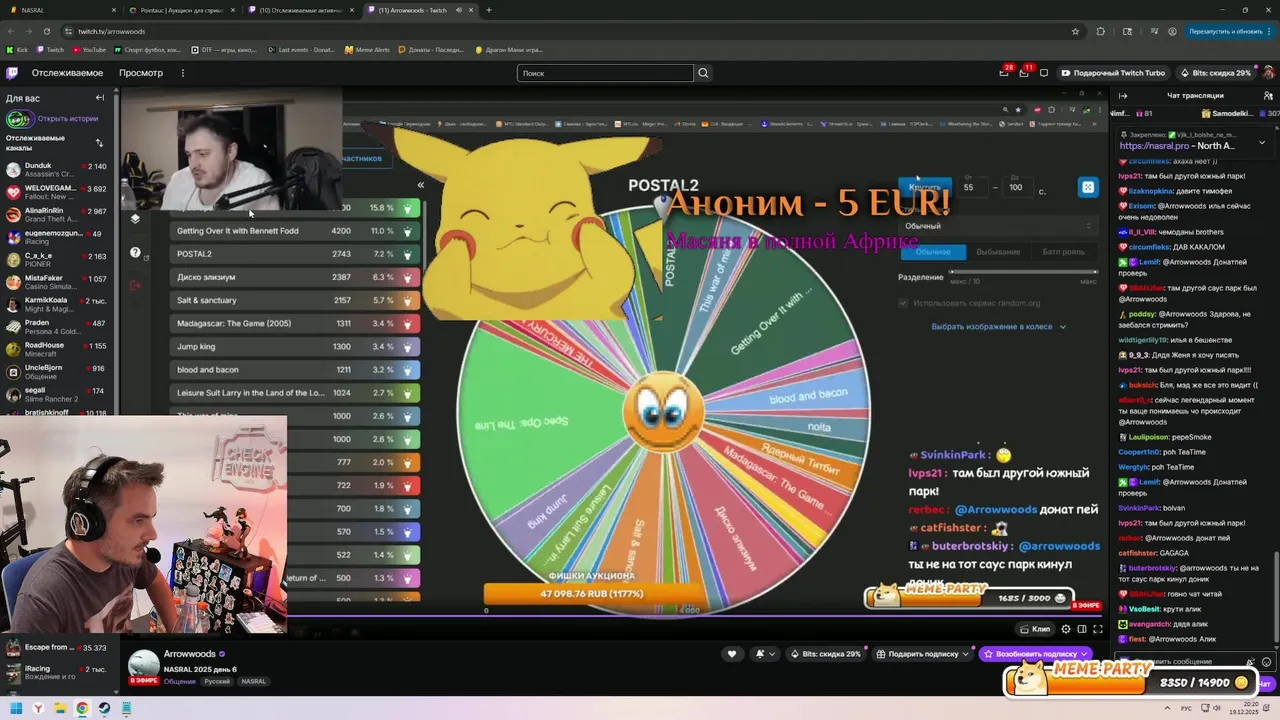The image size is (1280, 720).
Task: Open the whispers speech bubble icon
Action: [x=1044, y=73]
